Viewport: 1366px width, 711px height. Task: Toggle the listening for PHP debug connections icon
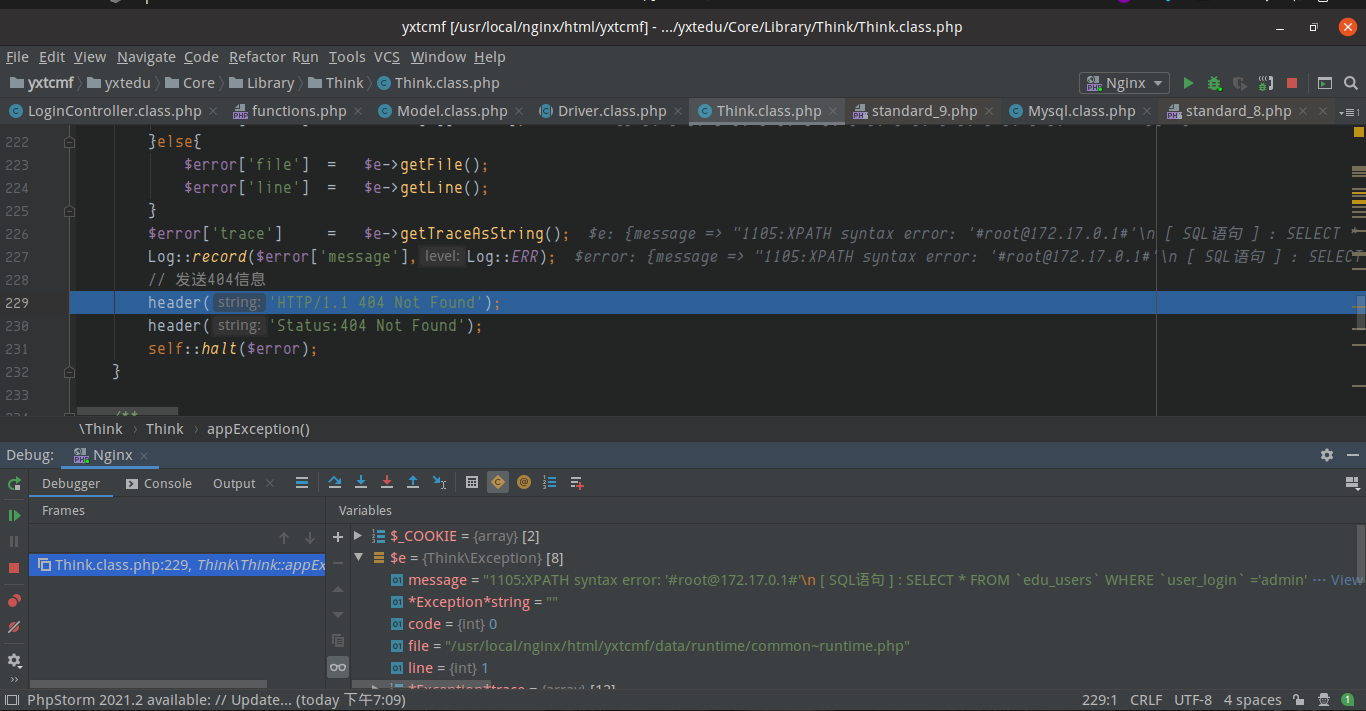1266,83
